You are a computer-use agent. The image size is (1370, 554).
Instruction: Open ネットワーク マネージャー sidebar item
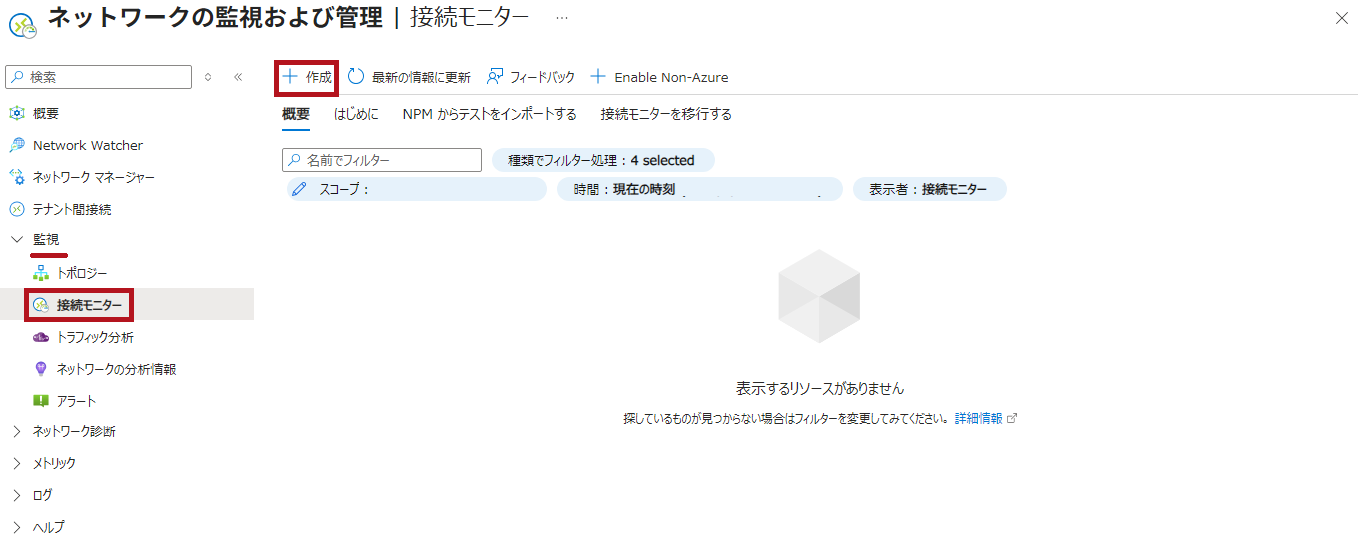click(94, 177)
